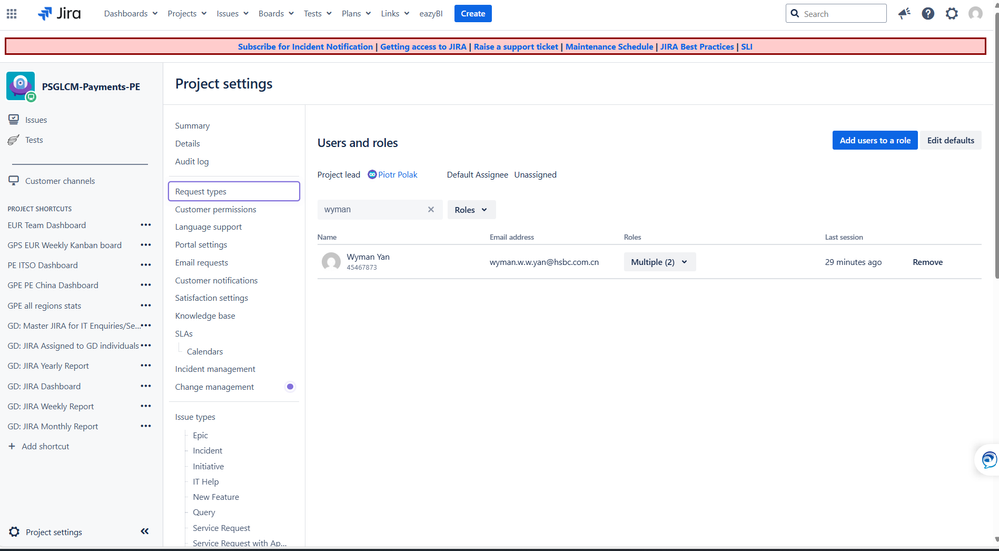Open Portal settings page
This screenshot has height=551, width=999.
coord(201,245)
